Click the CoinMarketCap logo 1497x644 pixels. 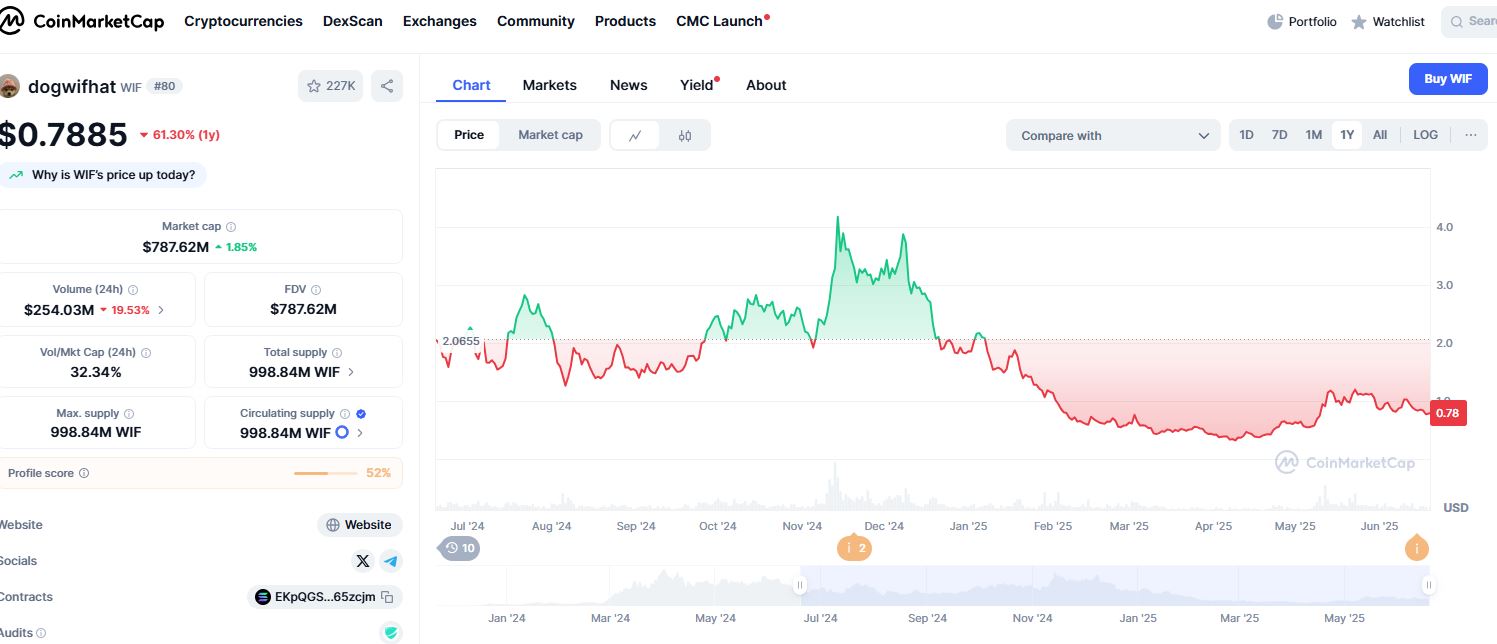[82, 21]
